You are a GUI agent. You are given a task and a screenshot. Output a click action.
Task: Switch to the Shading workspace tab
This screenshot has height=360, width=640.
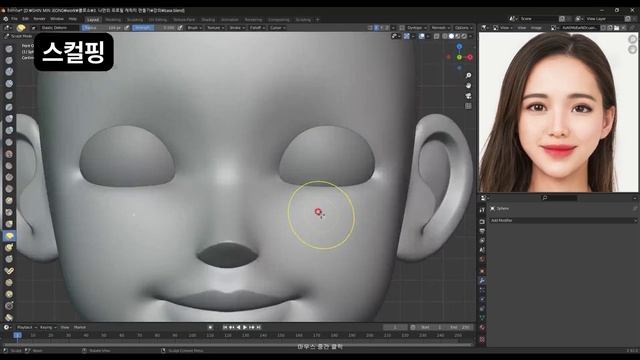(x=208, y=20)
